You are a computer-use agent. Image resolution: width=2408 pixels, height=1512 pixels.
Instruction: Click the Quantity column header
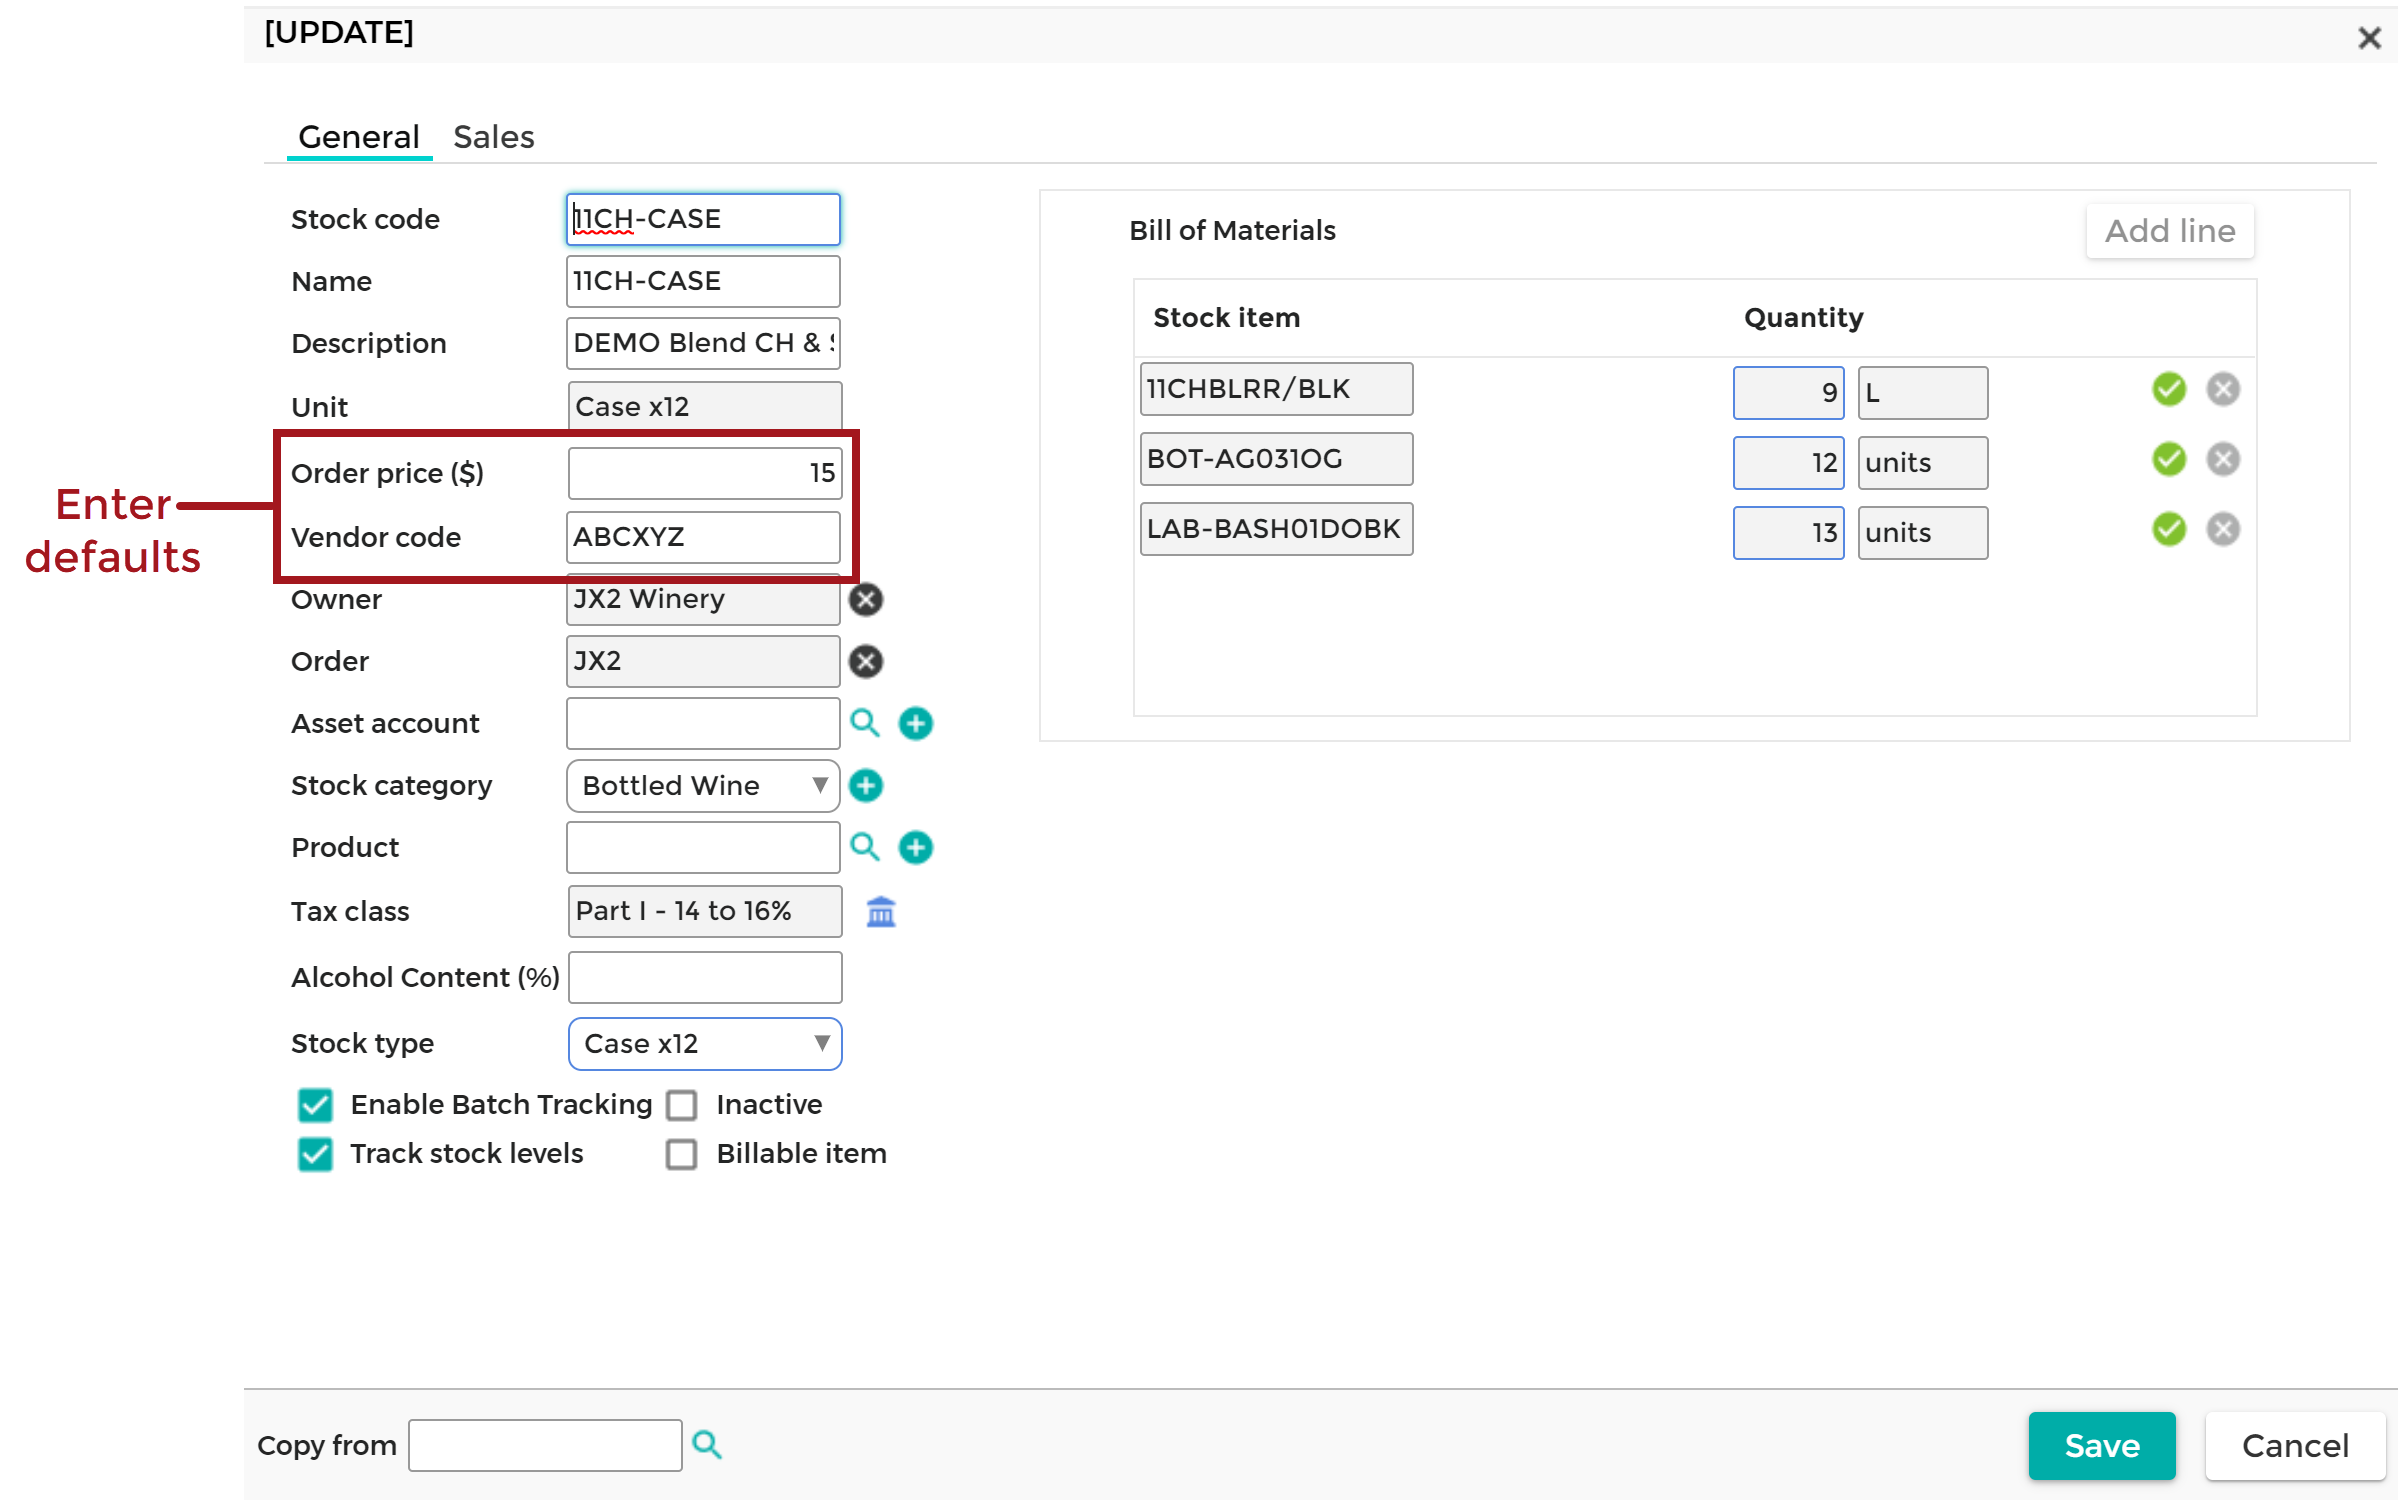click(1803, 318)
